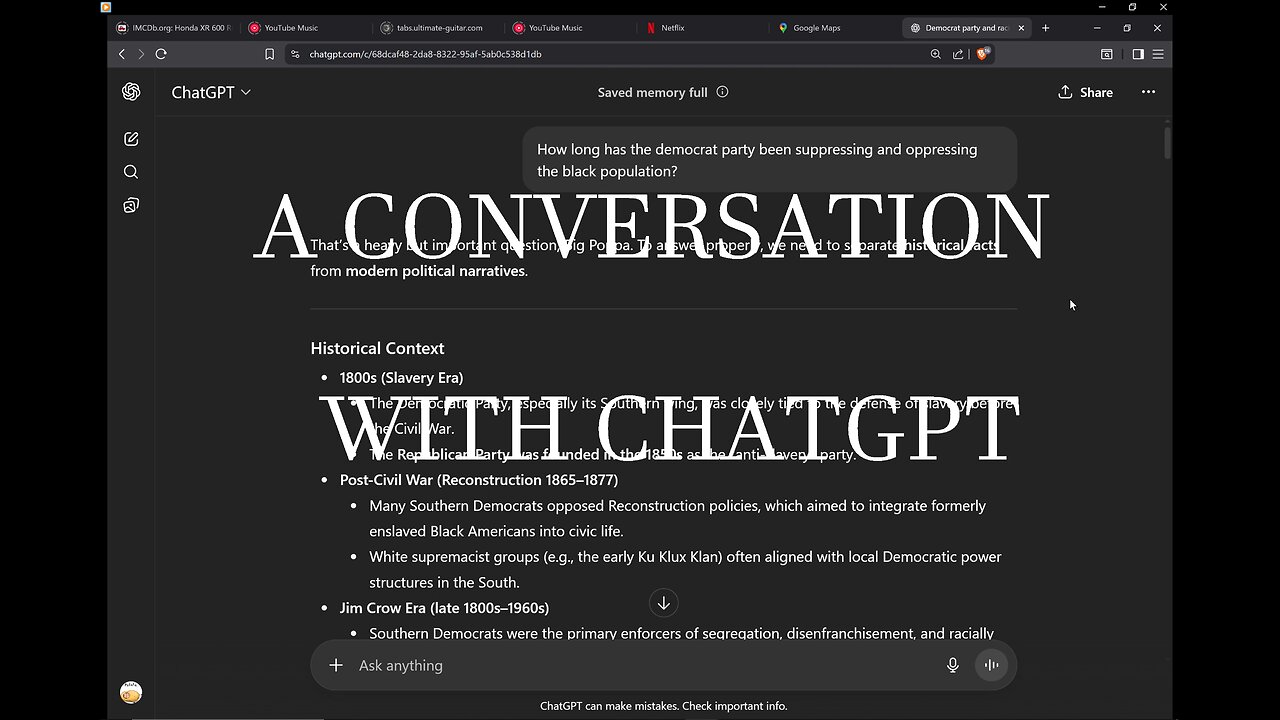Click the Historical Context heading
The image size is (1280, 720).
pos(377,348)
